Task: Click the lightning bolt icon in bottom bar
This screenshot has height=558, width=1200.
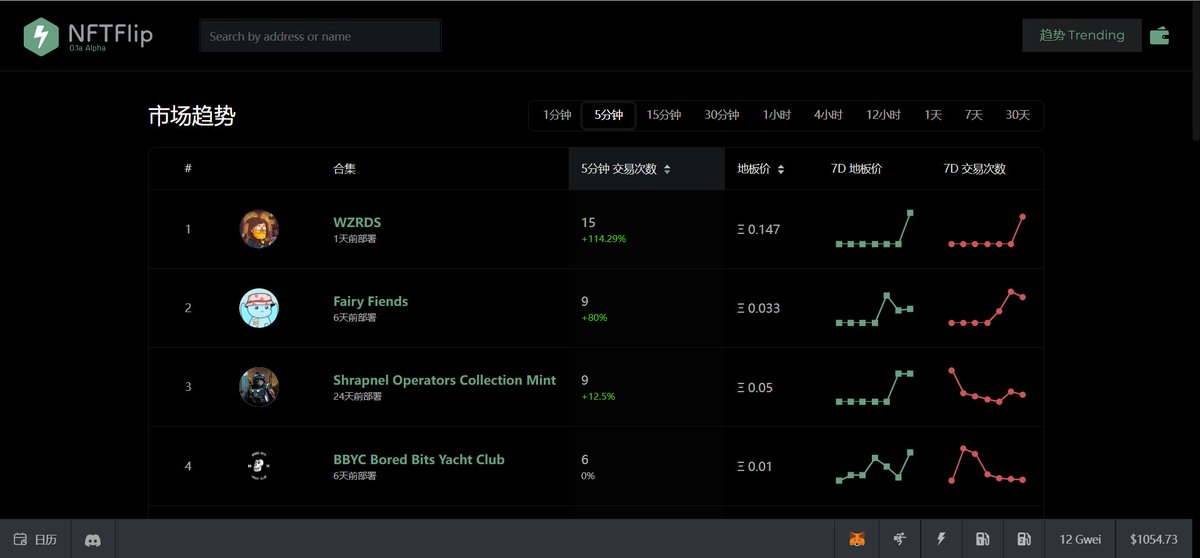Action: tap(941, 539)
